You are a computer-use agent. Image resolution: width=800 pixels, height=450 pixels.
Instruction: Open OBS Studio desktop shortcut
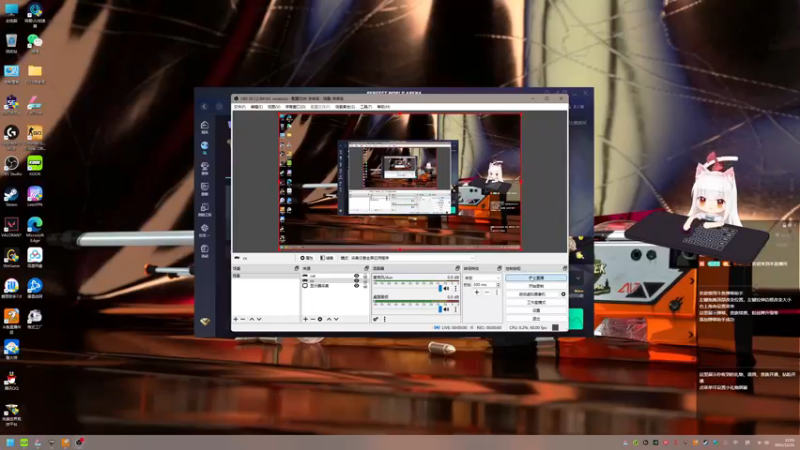coord(11,166)
